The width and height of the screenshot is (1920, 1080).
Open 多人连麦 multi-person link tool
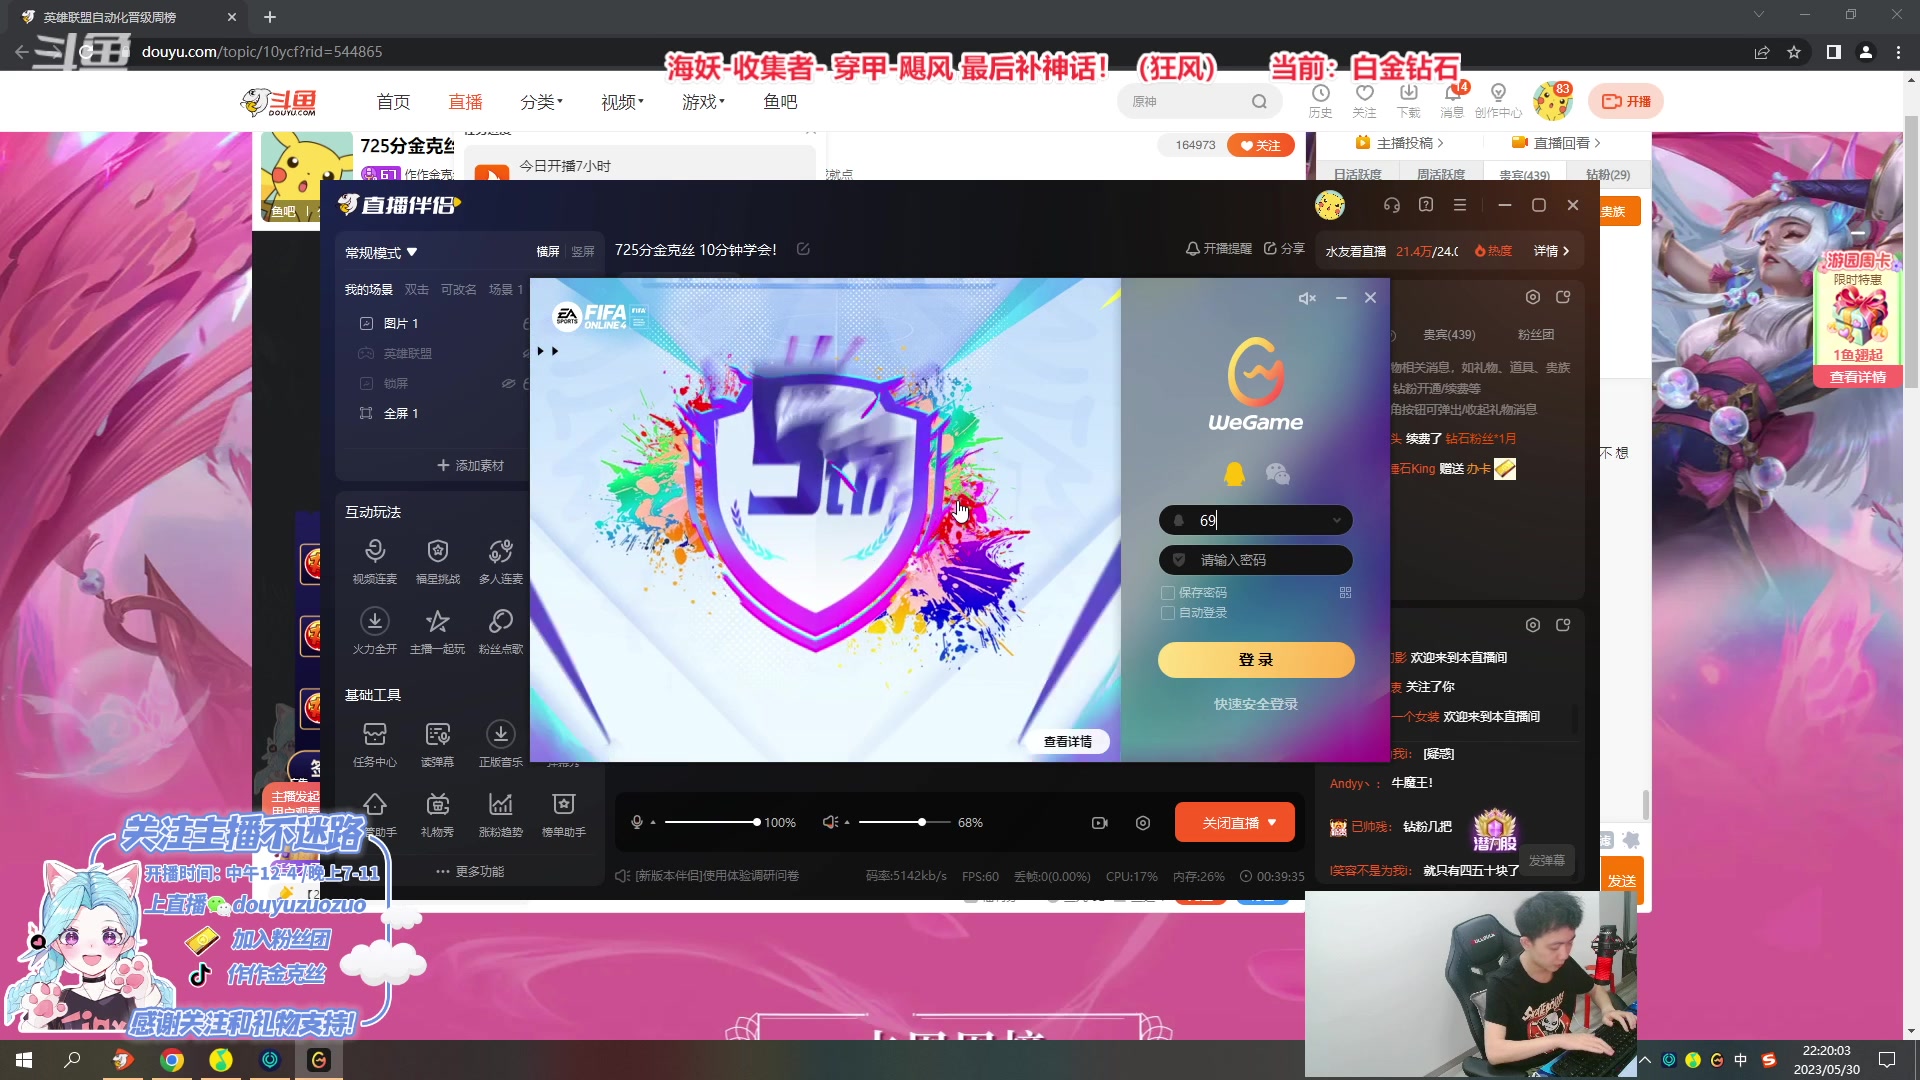500,561
